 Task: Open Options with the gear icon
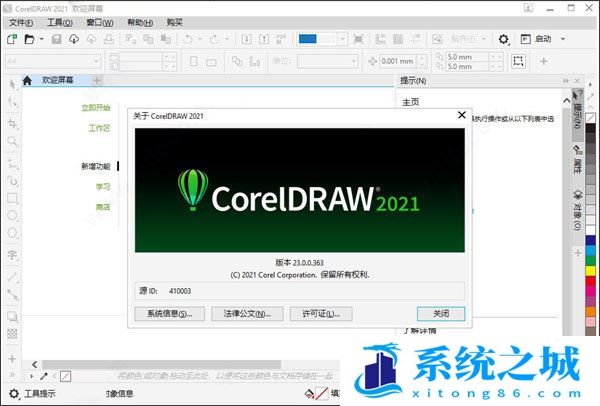click(504, 39)
